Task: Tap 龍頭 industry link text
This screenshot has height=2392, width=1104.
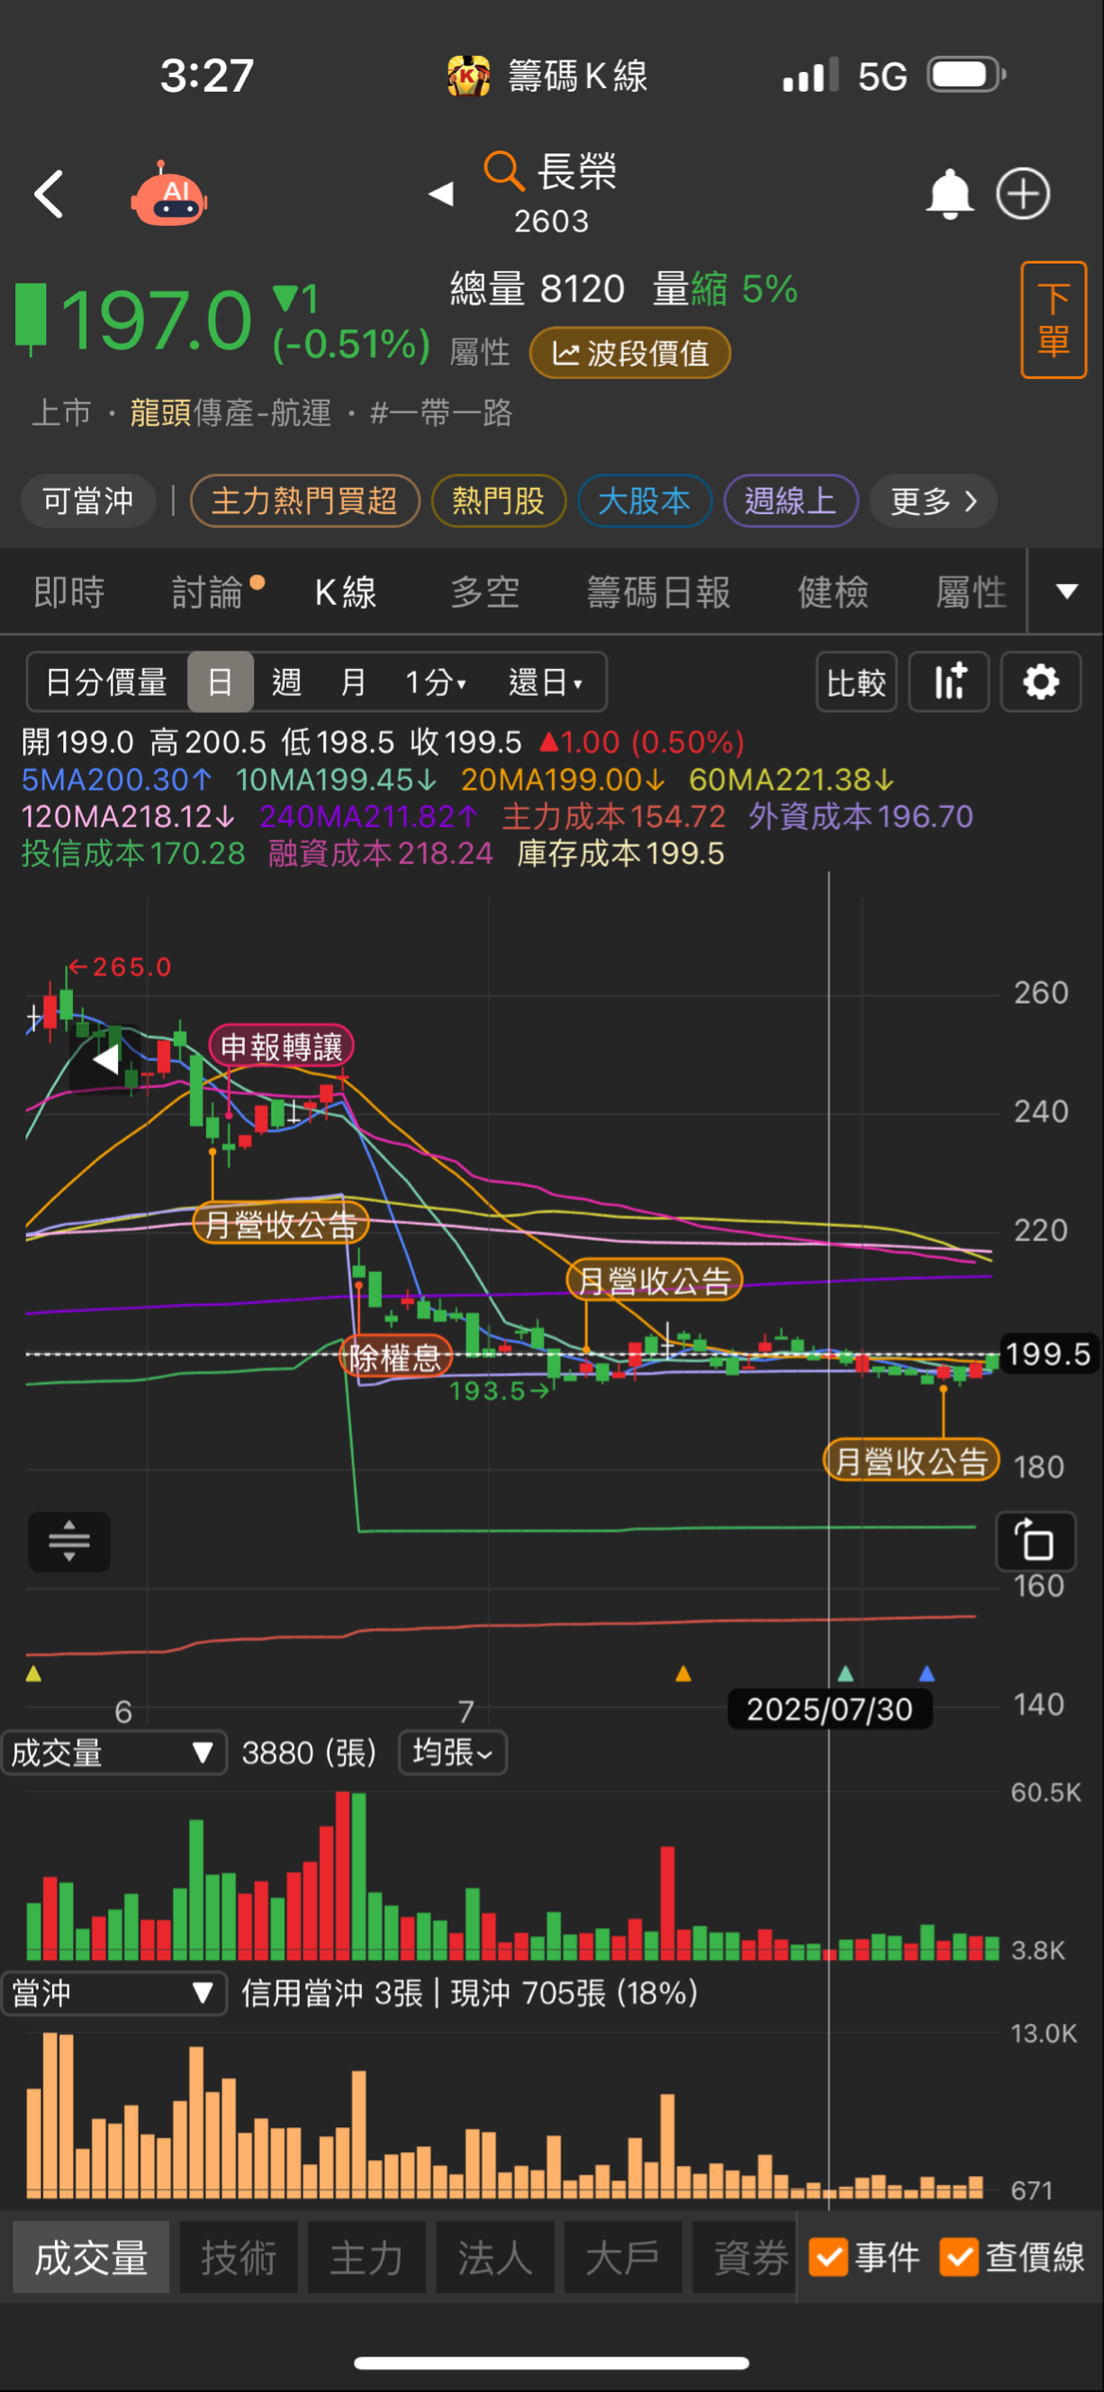Action: point(160,412)
